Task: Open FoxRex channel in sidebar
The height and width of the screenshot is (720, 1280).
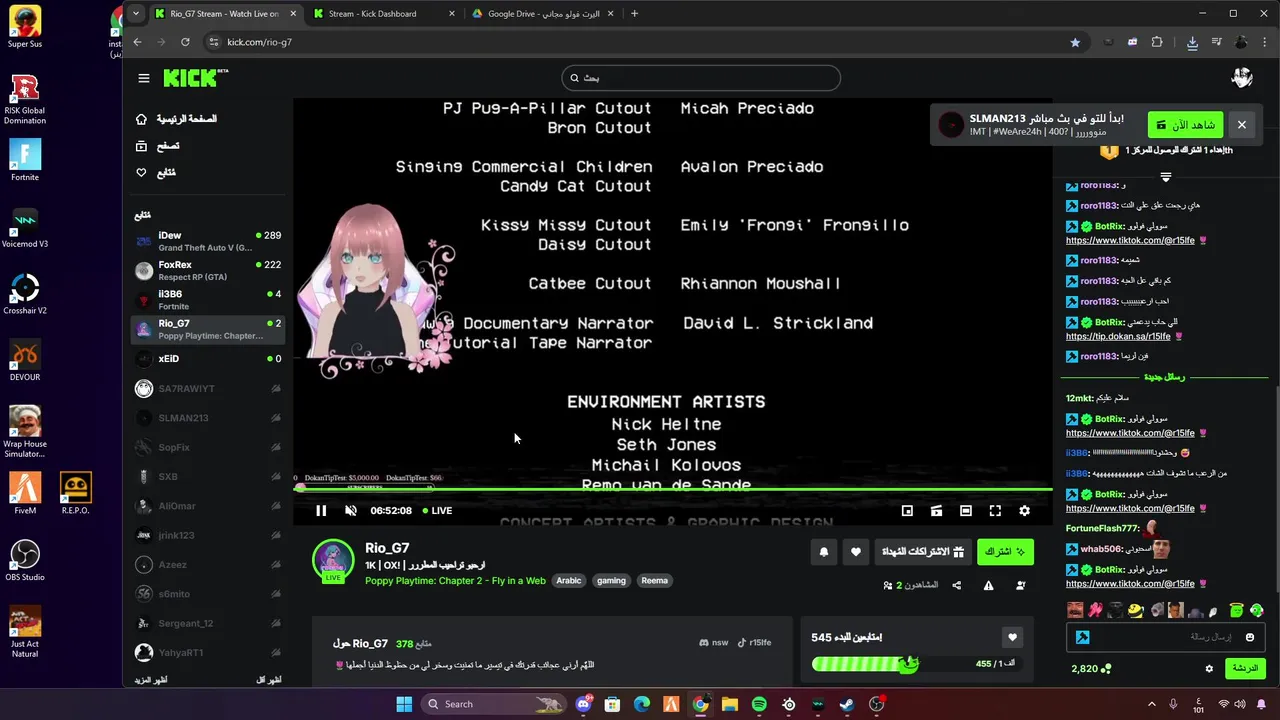Action: pos(208,270)
